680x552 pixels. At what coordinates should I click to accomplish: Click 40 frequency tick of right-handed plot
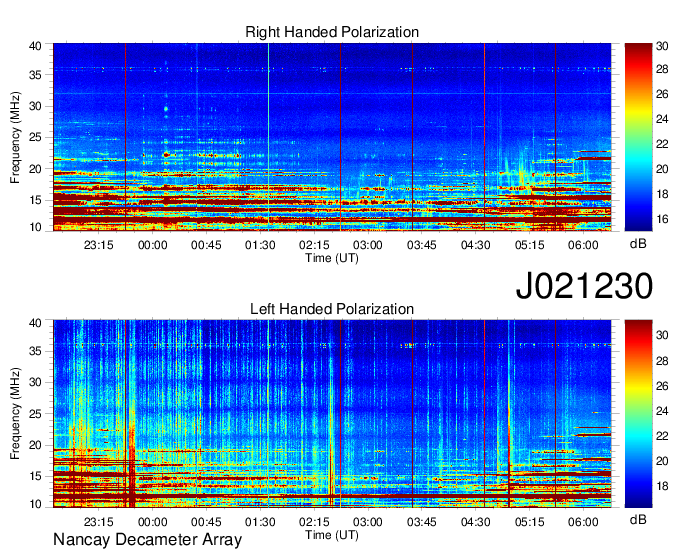click(35, 46)
